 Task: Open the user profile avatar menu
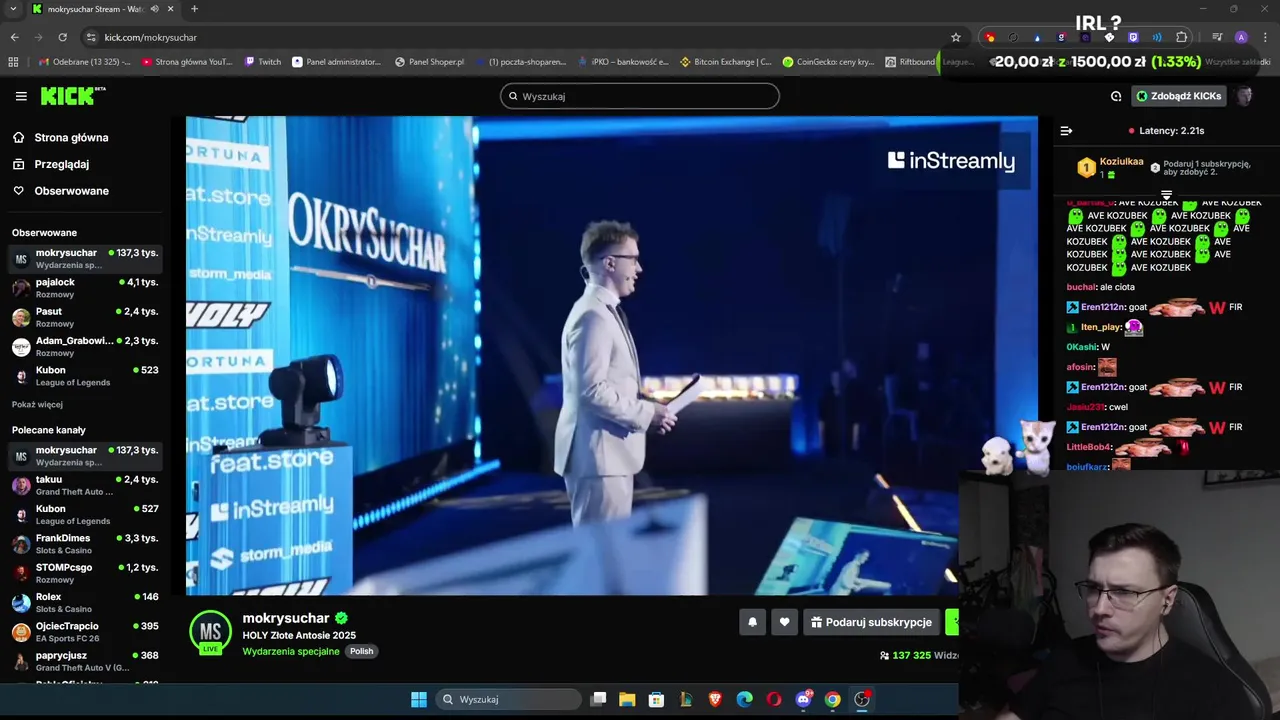(x=1244, y=96)
